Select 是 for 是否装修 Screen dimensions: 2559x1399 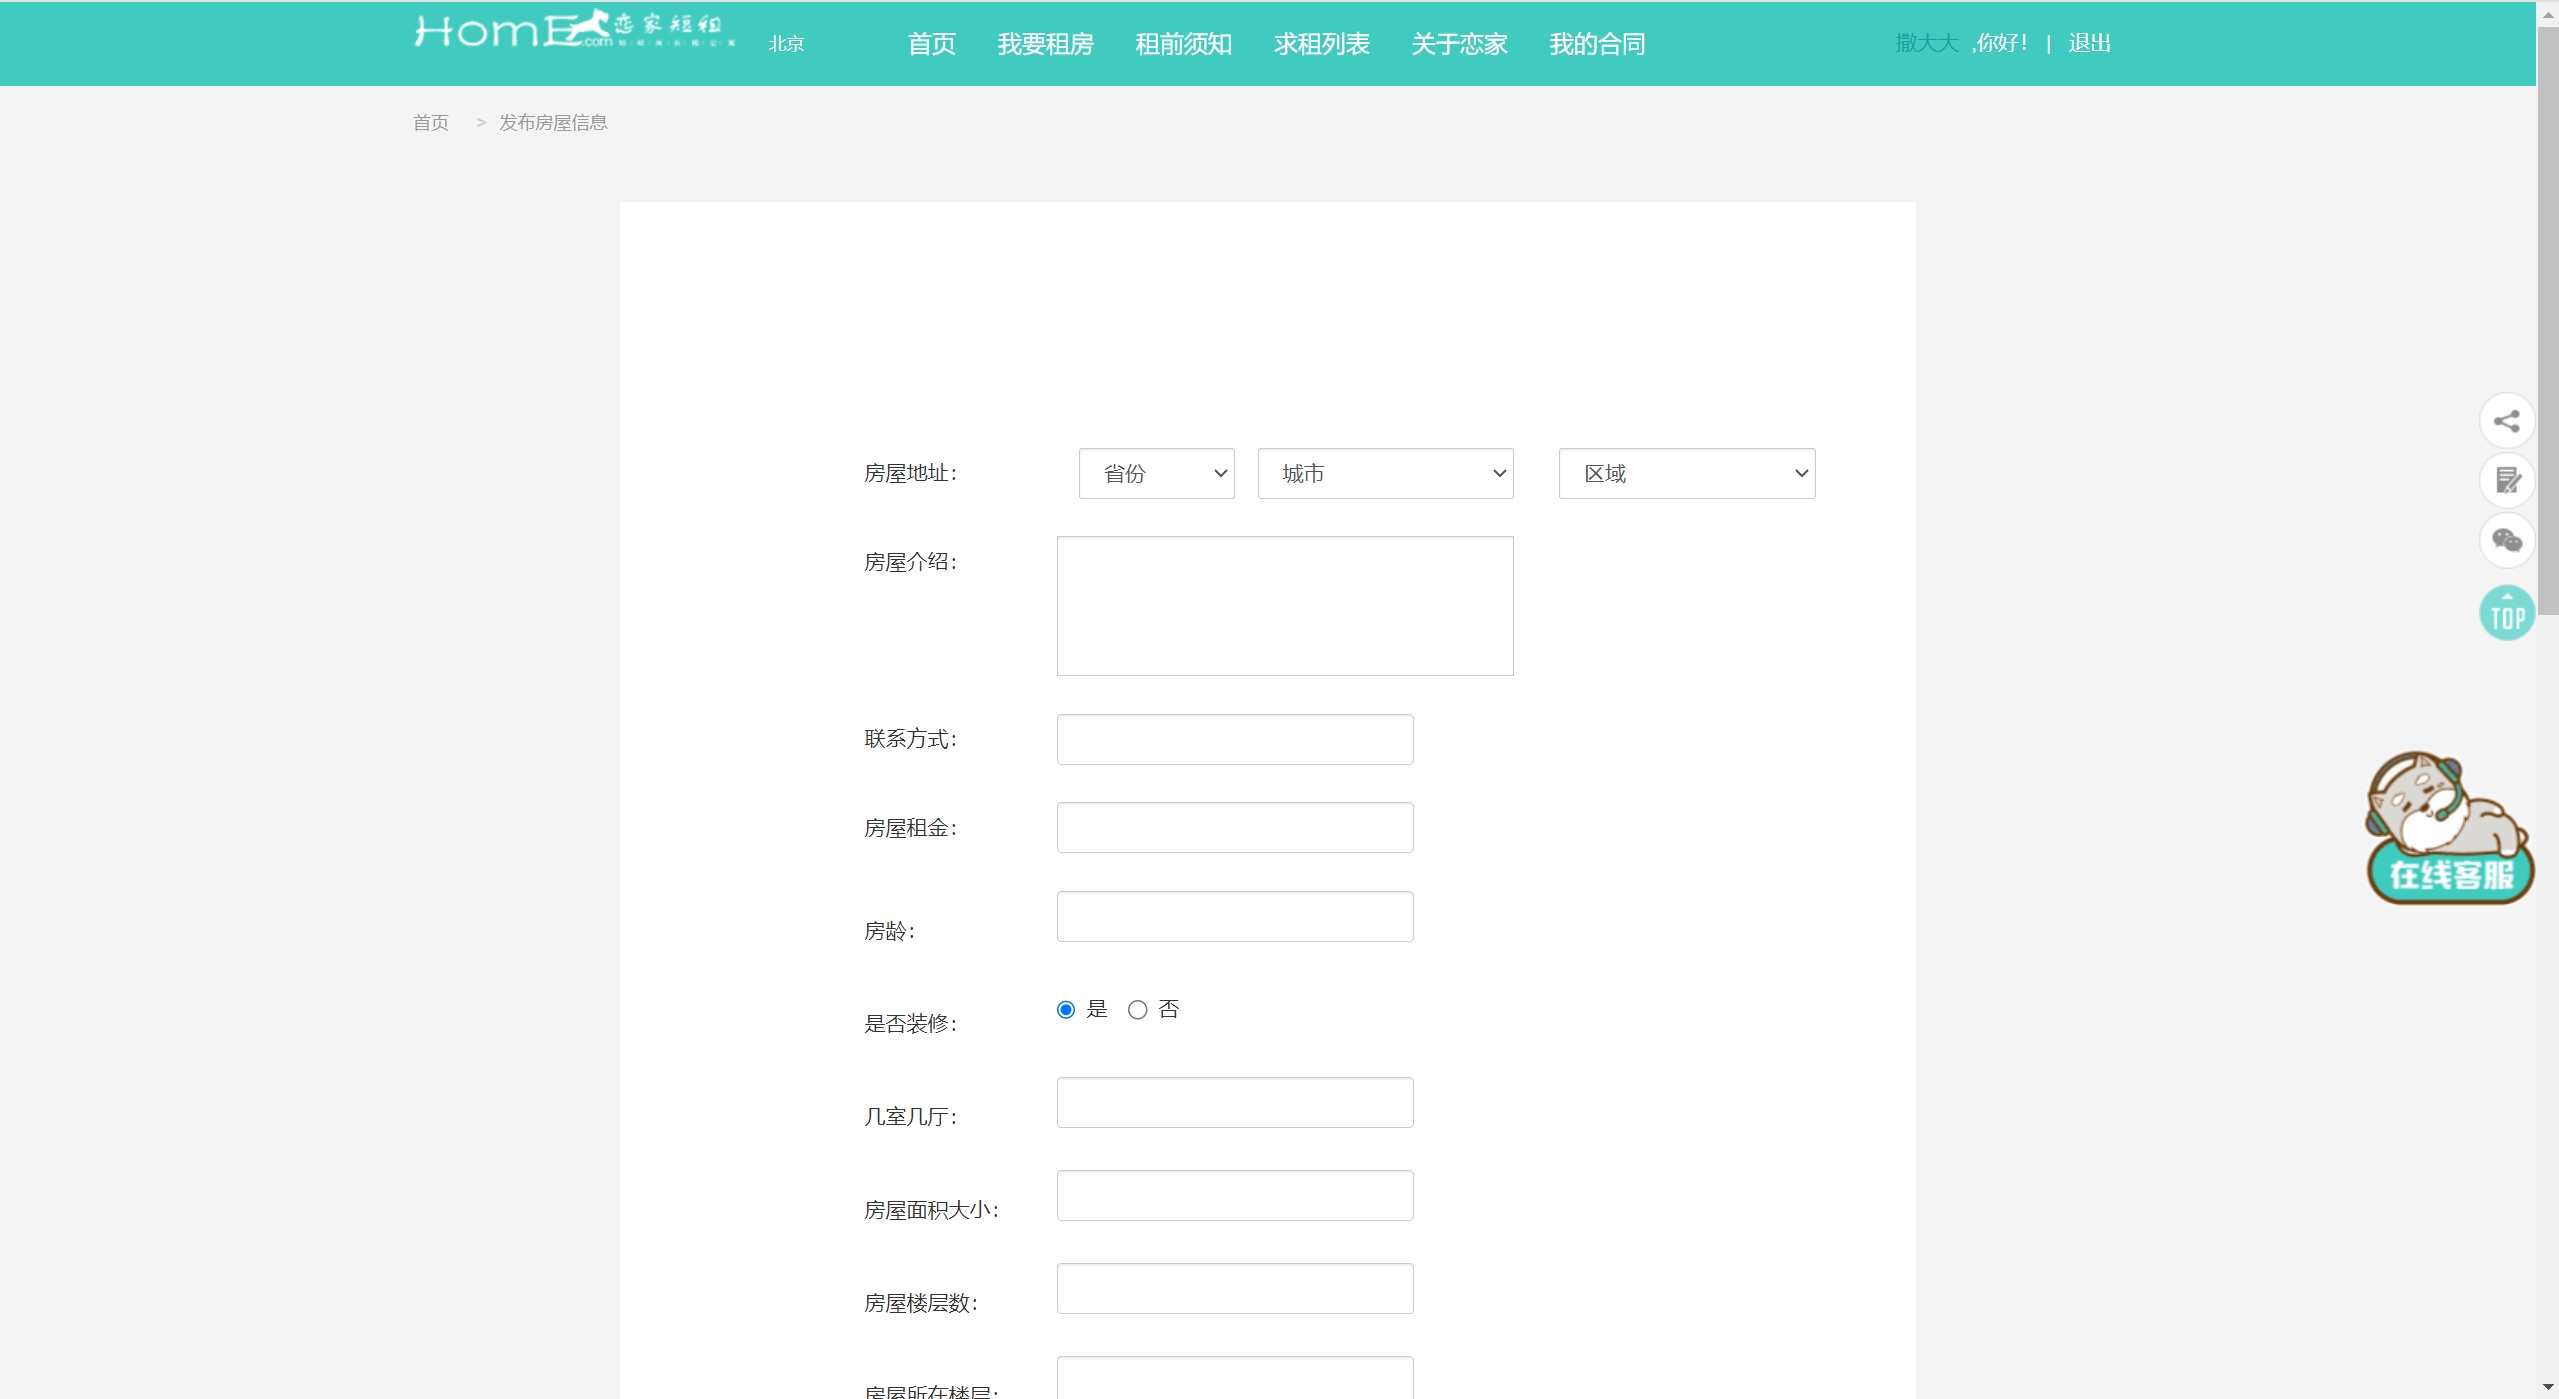[x=1066, y=1010]
